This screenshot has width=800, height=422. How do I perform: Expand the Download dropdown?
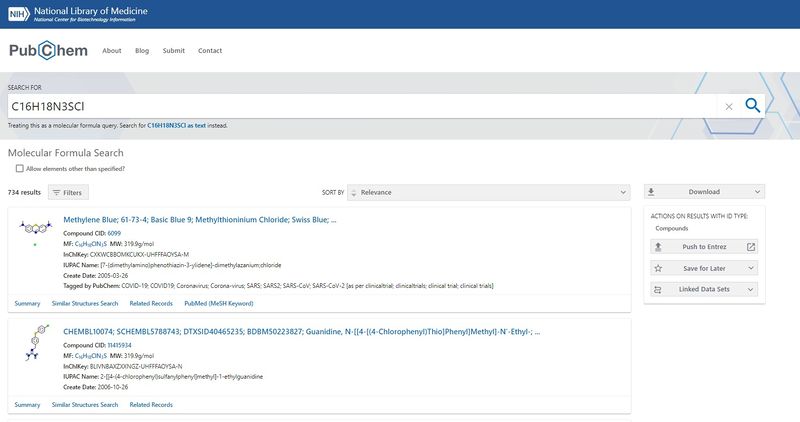[x=704, y=192]
